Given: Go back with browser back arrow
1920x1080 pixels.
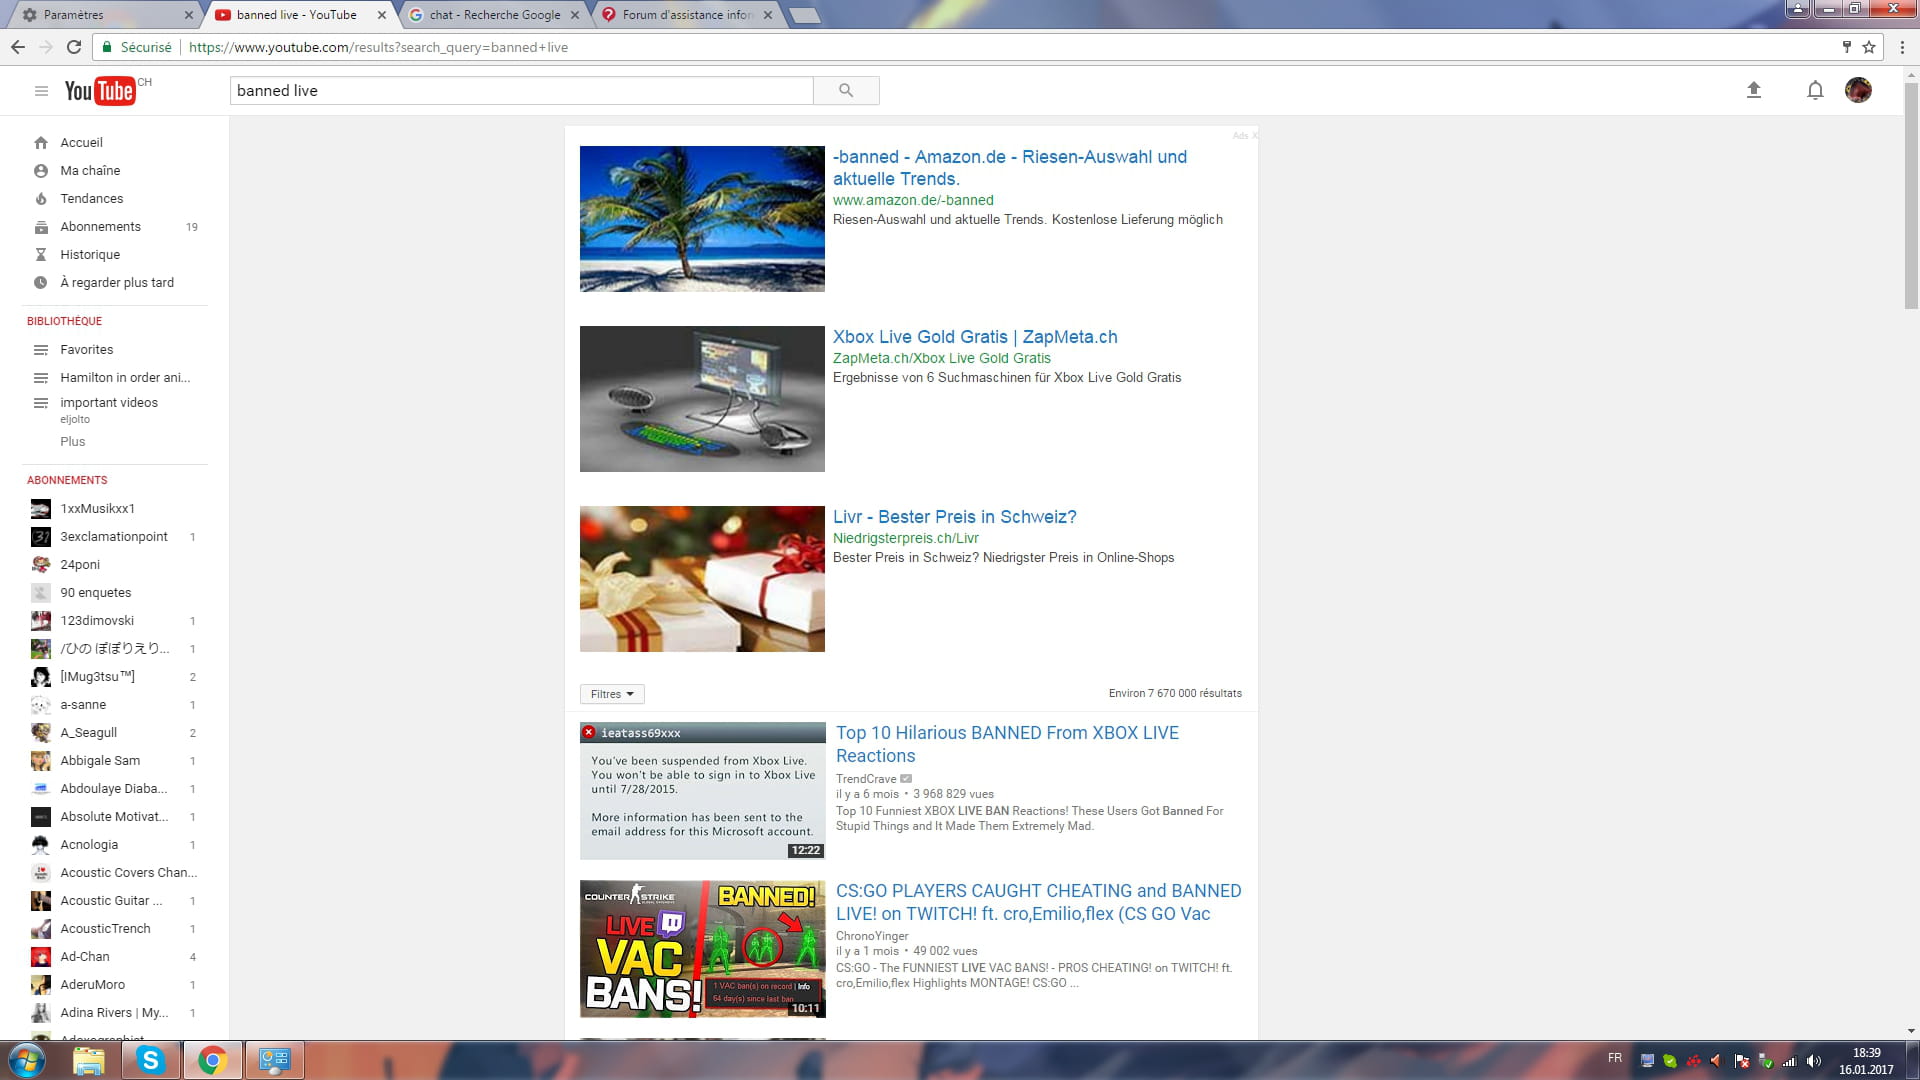Looking at the screenshot, I should point(18,47).
